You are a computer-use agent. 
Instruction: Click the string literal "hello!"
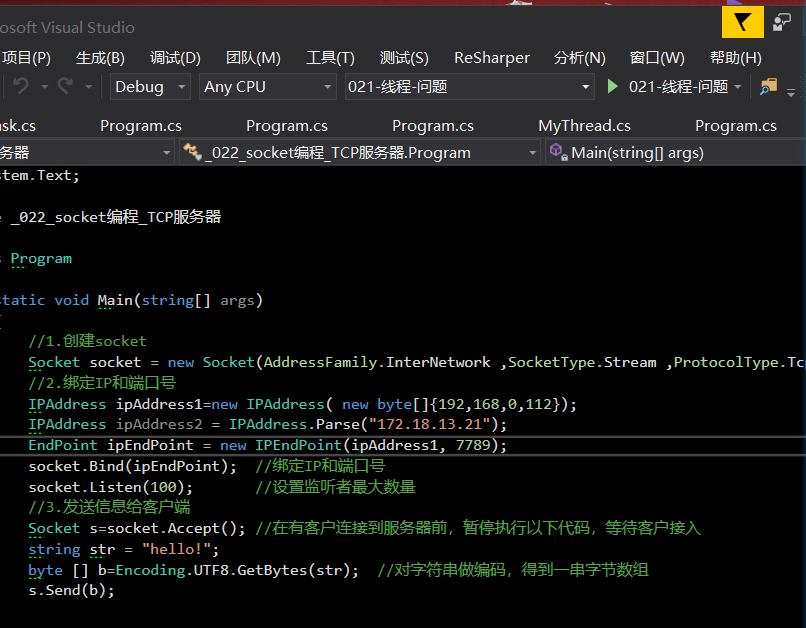pos(176,549)
